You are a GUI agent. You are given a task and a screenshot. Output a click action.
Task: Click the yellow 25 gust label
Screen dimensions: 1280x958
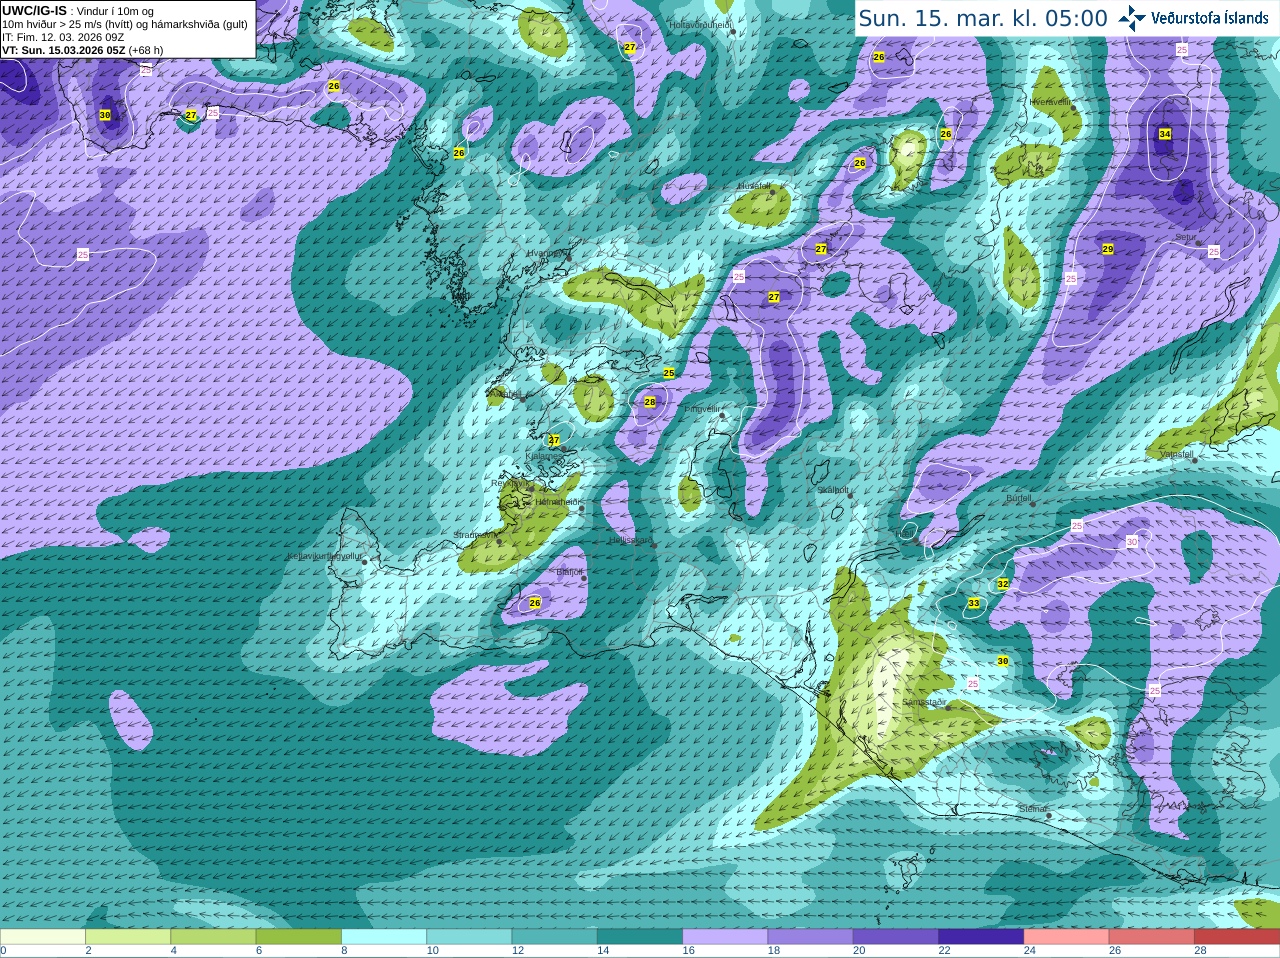pos(669,373)
